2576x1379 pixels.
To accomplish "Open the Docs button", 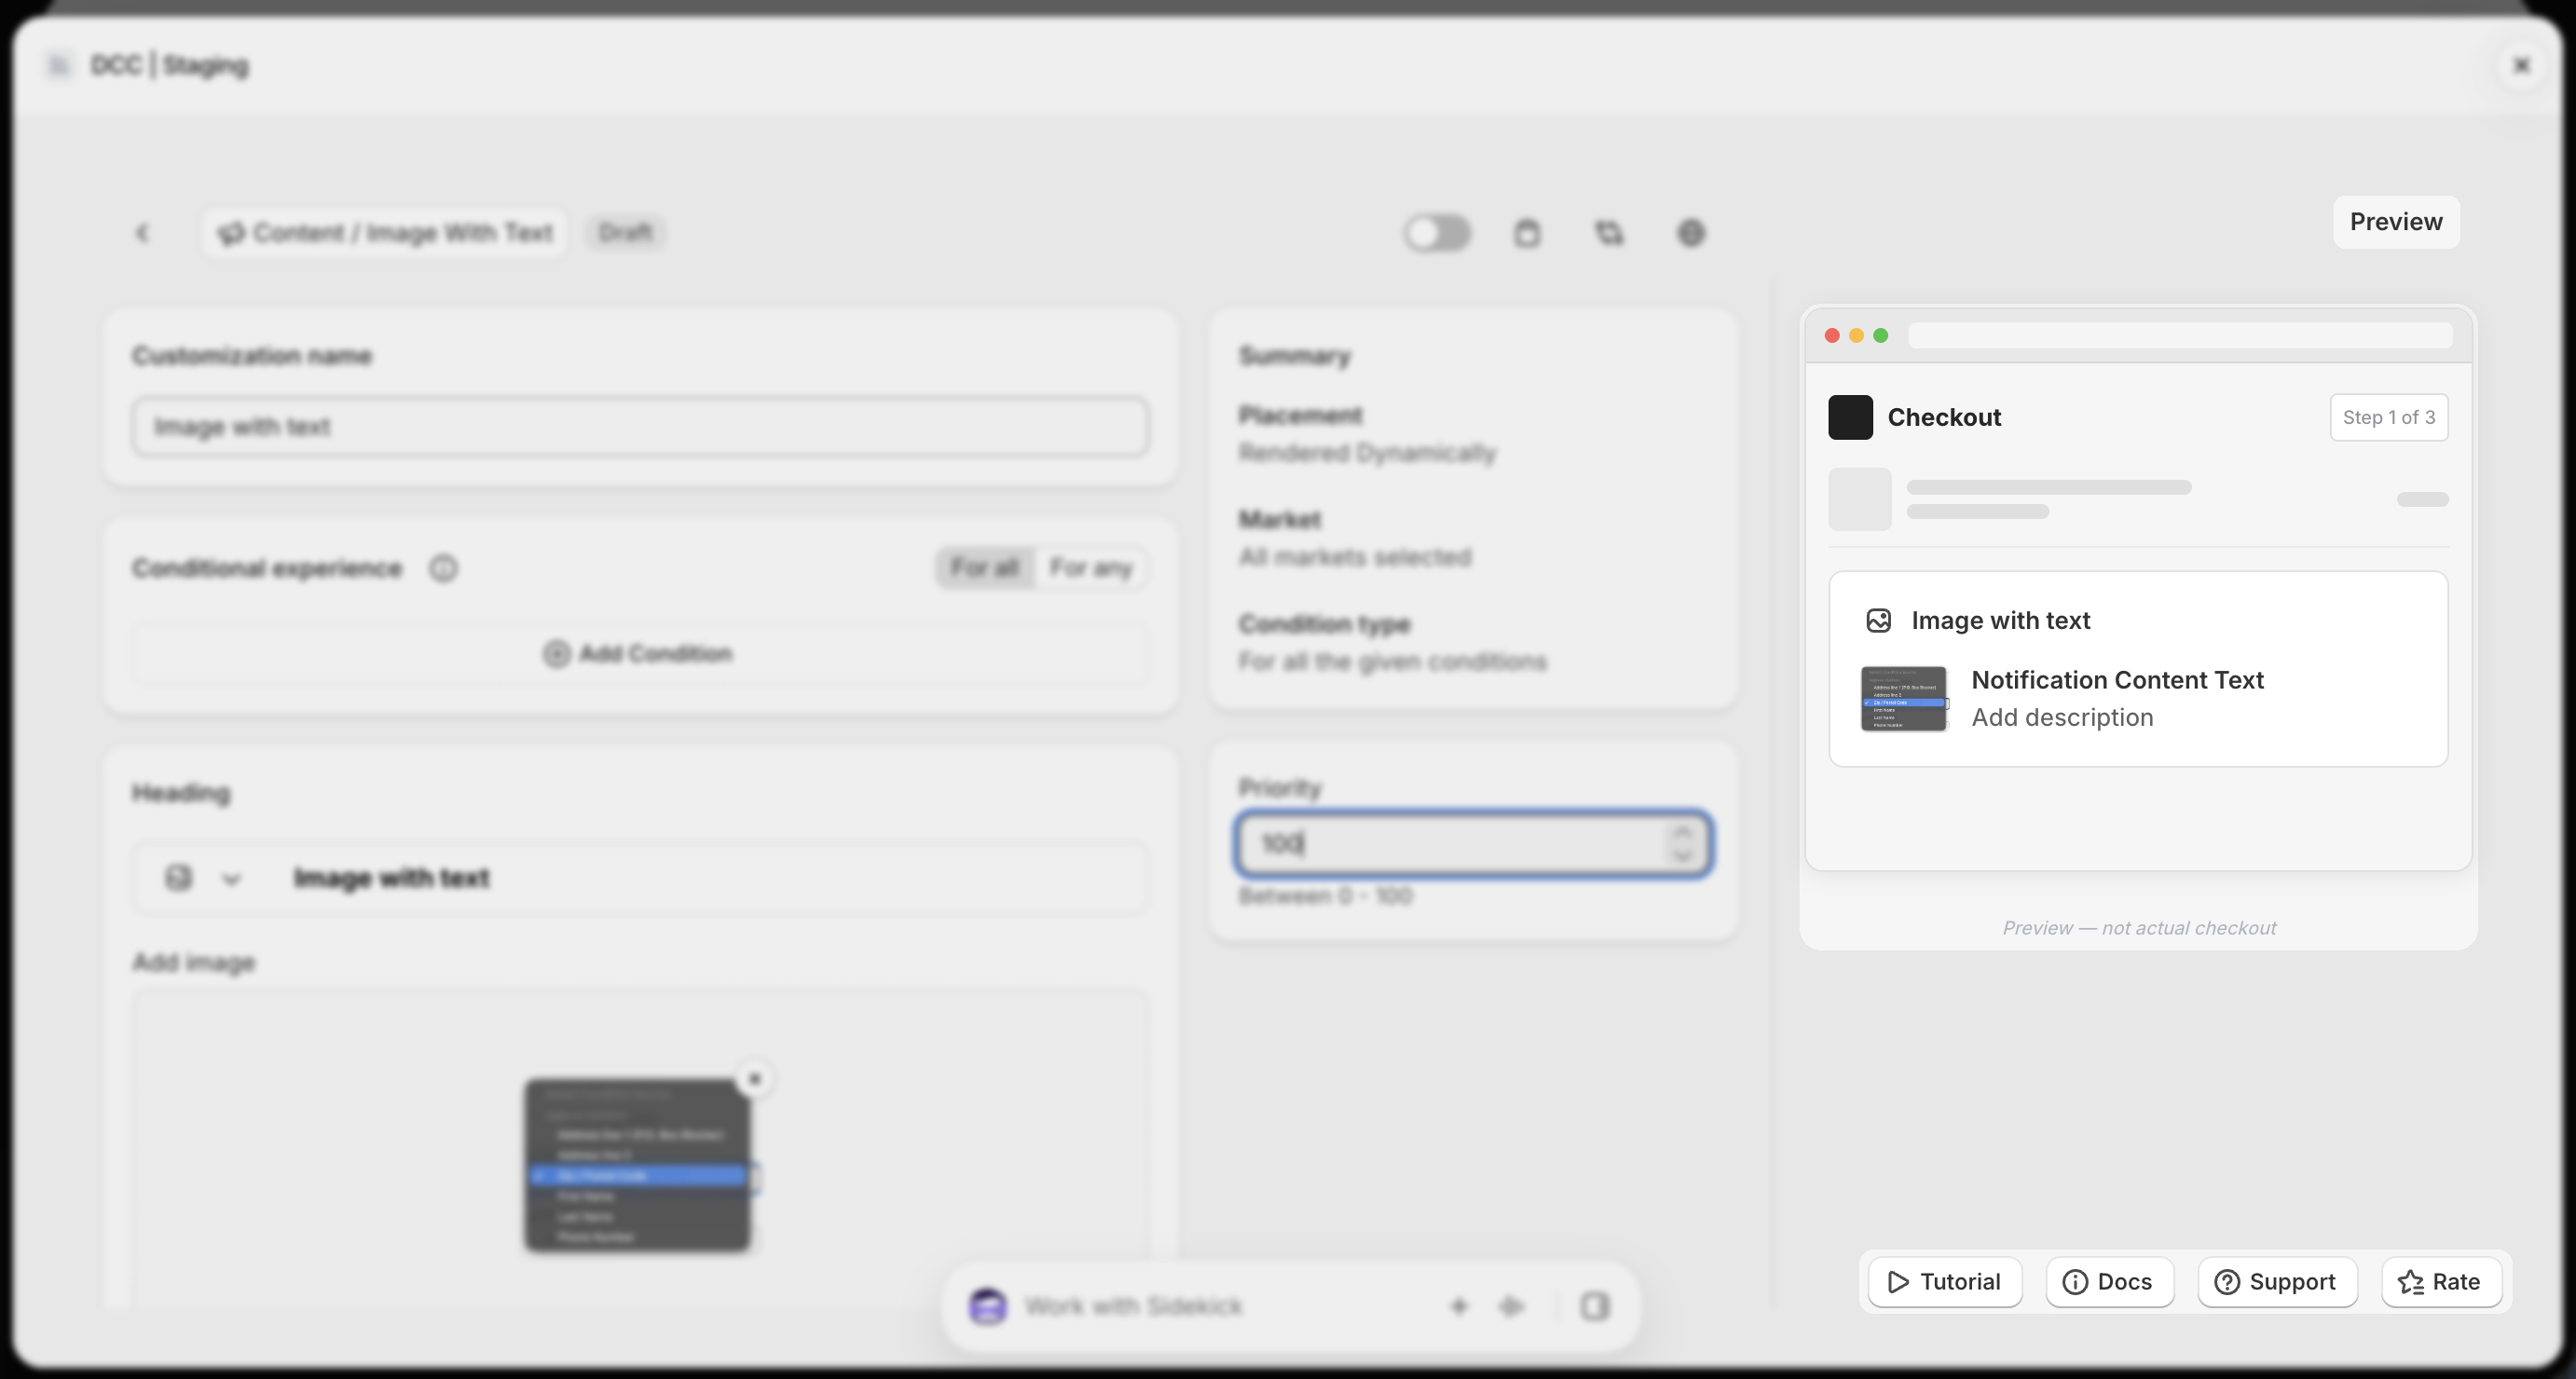I will pos(2109,1282).
